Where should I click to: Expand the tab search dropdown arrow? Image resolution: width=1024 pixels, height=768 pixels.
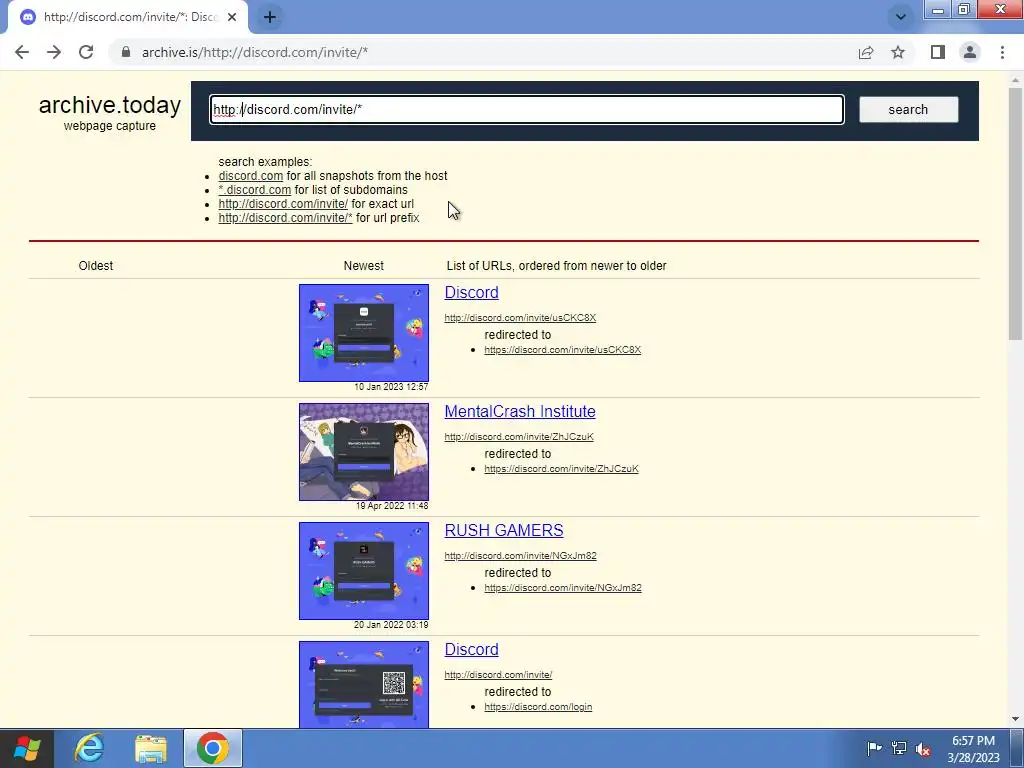click(901, 17)
